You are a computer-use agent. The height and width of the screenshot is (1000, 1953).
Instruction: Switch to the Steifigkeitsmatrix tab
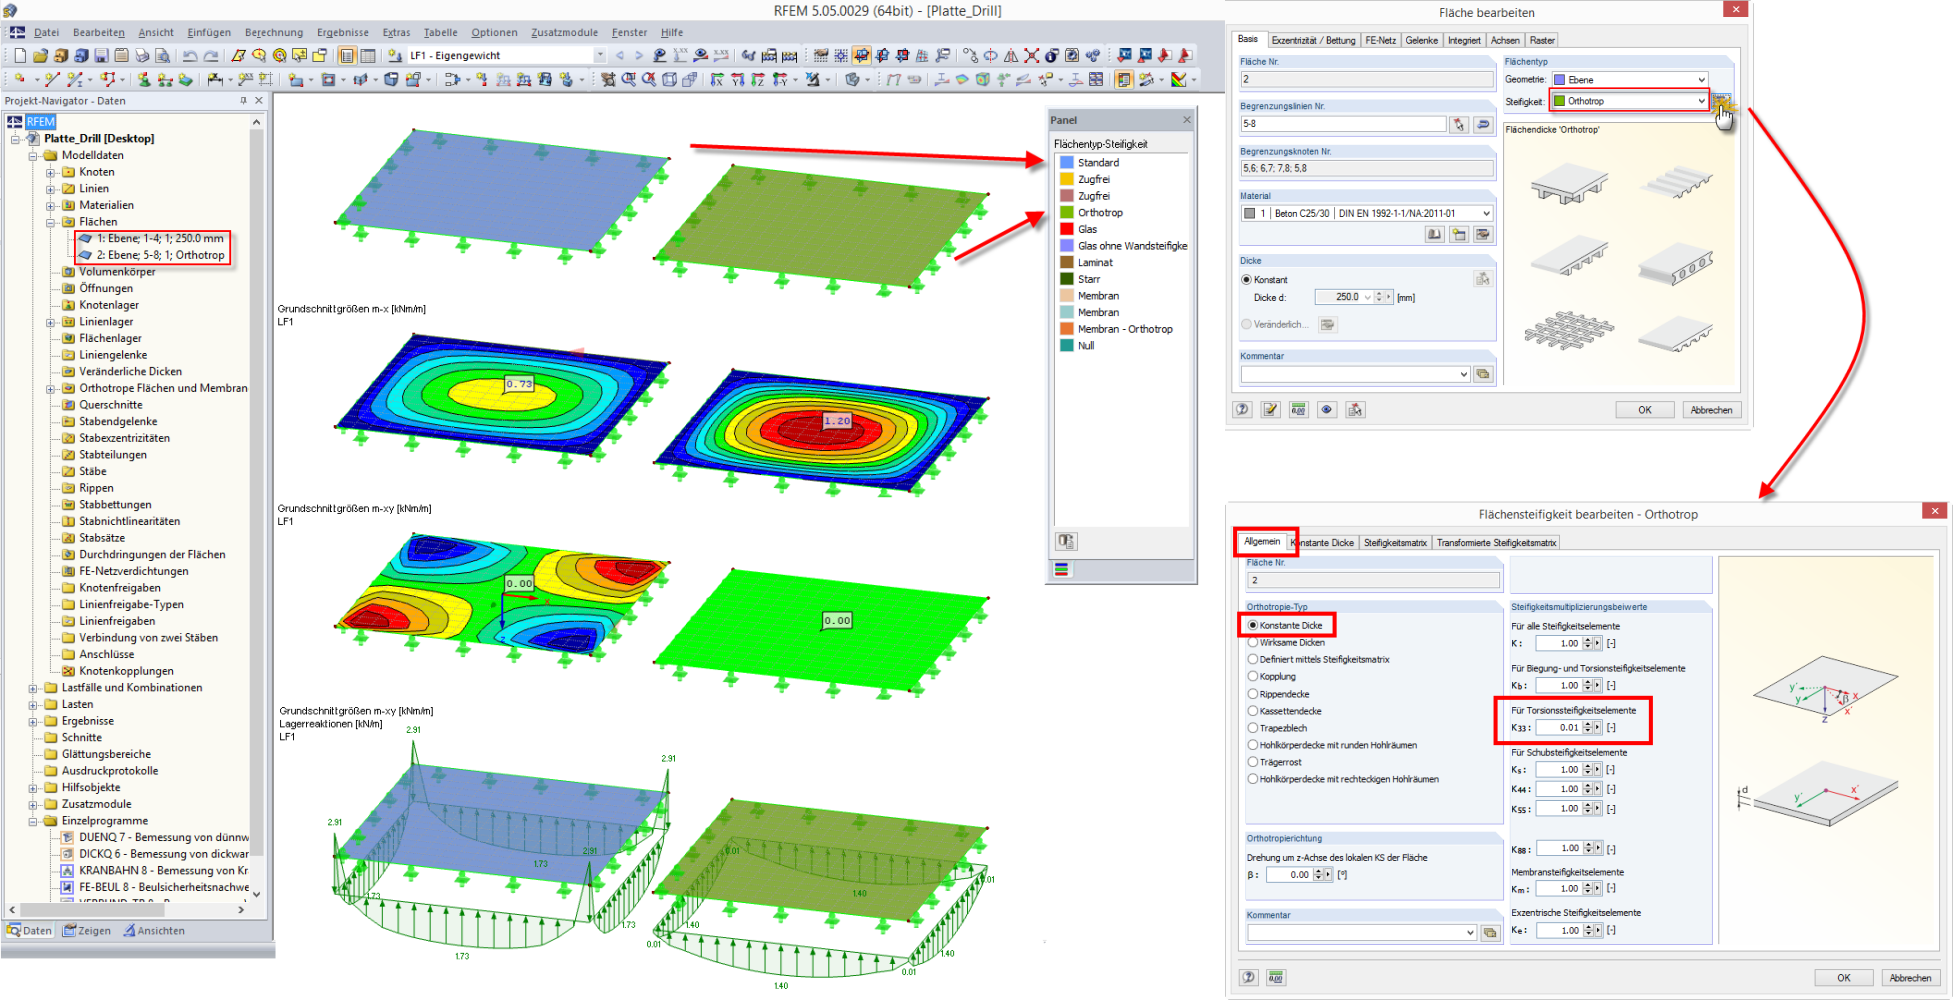coord(1395,542)
